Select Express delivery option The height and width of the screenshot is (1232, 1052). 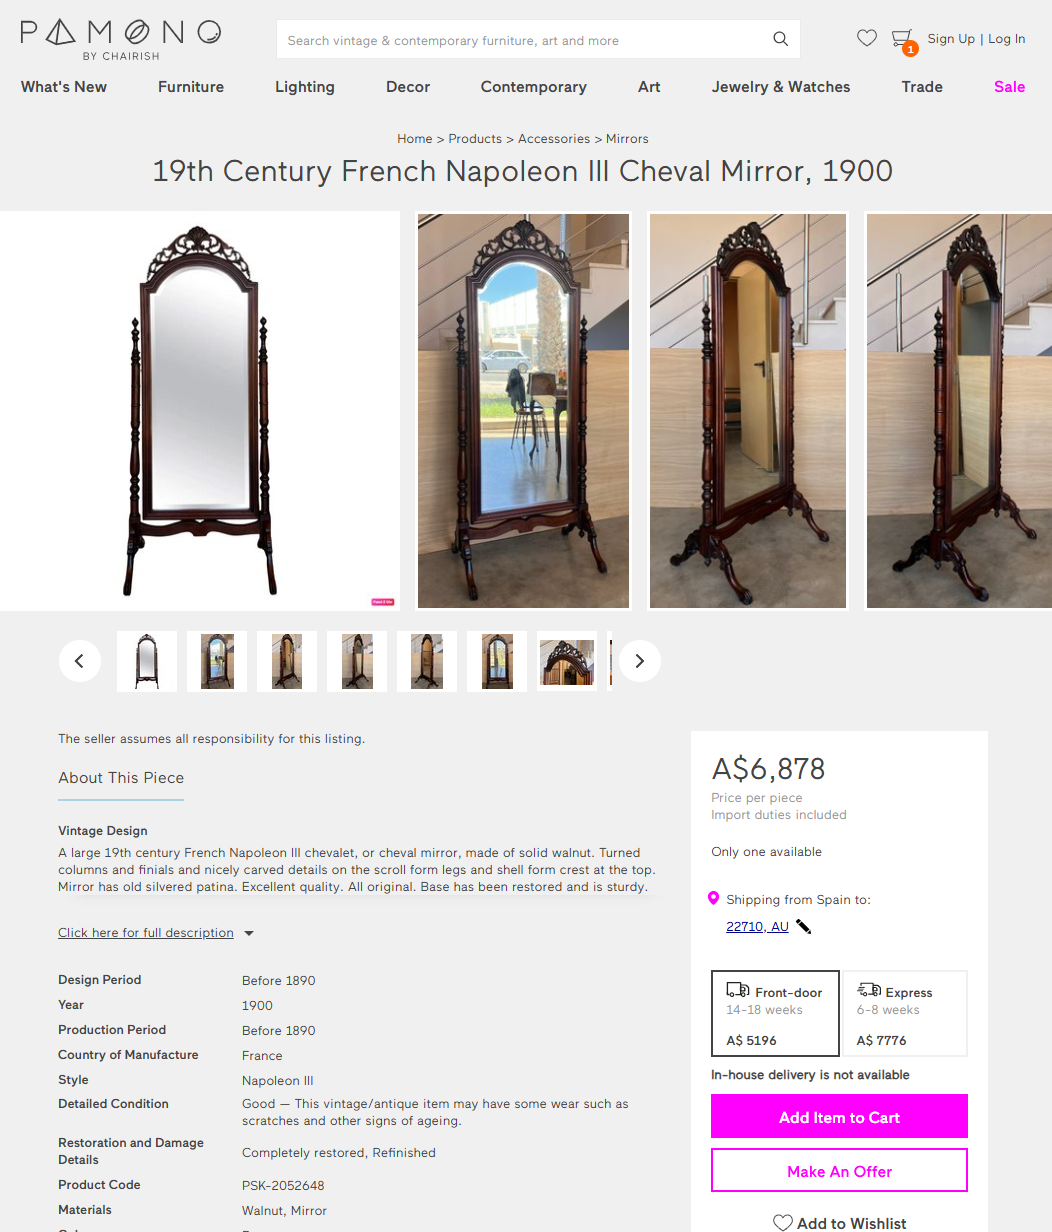pos(905,1013)
